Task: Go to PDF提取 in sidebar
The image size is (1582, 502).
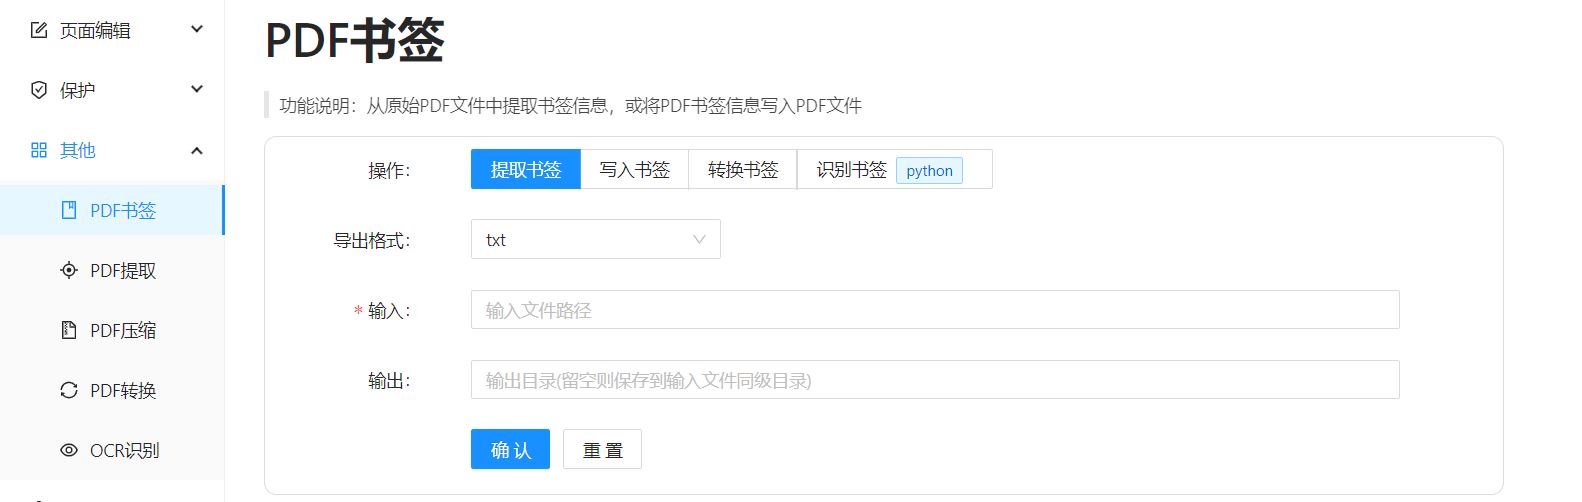Action: (x=112, y=270)
